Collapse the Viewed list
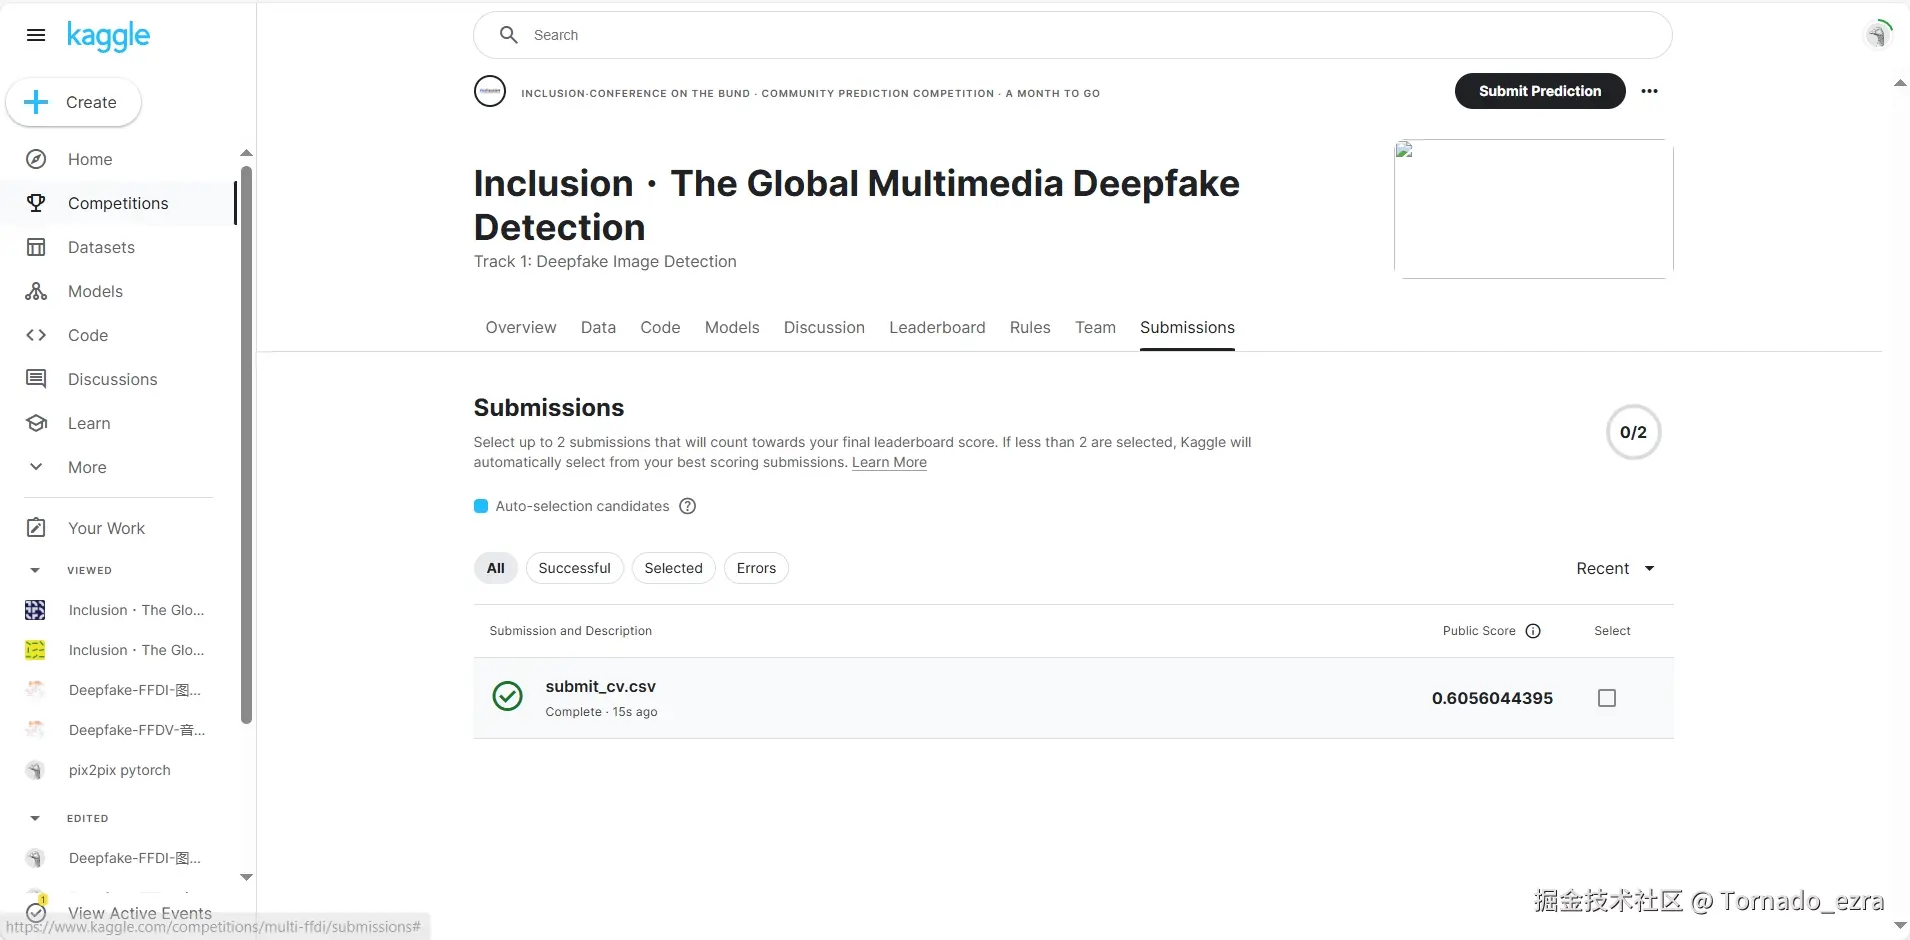The width and height of the screenshot is (1910, 940). coord(35,570)
